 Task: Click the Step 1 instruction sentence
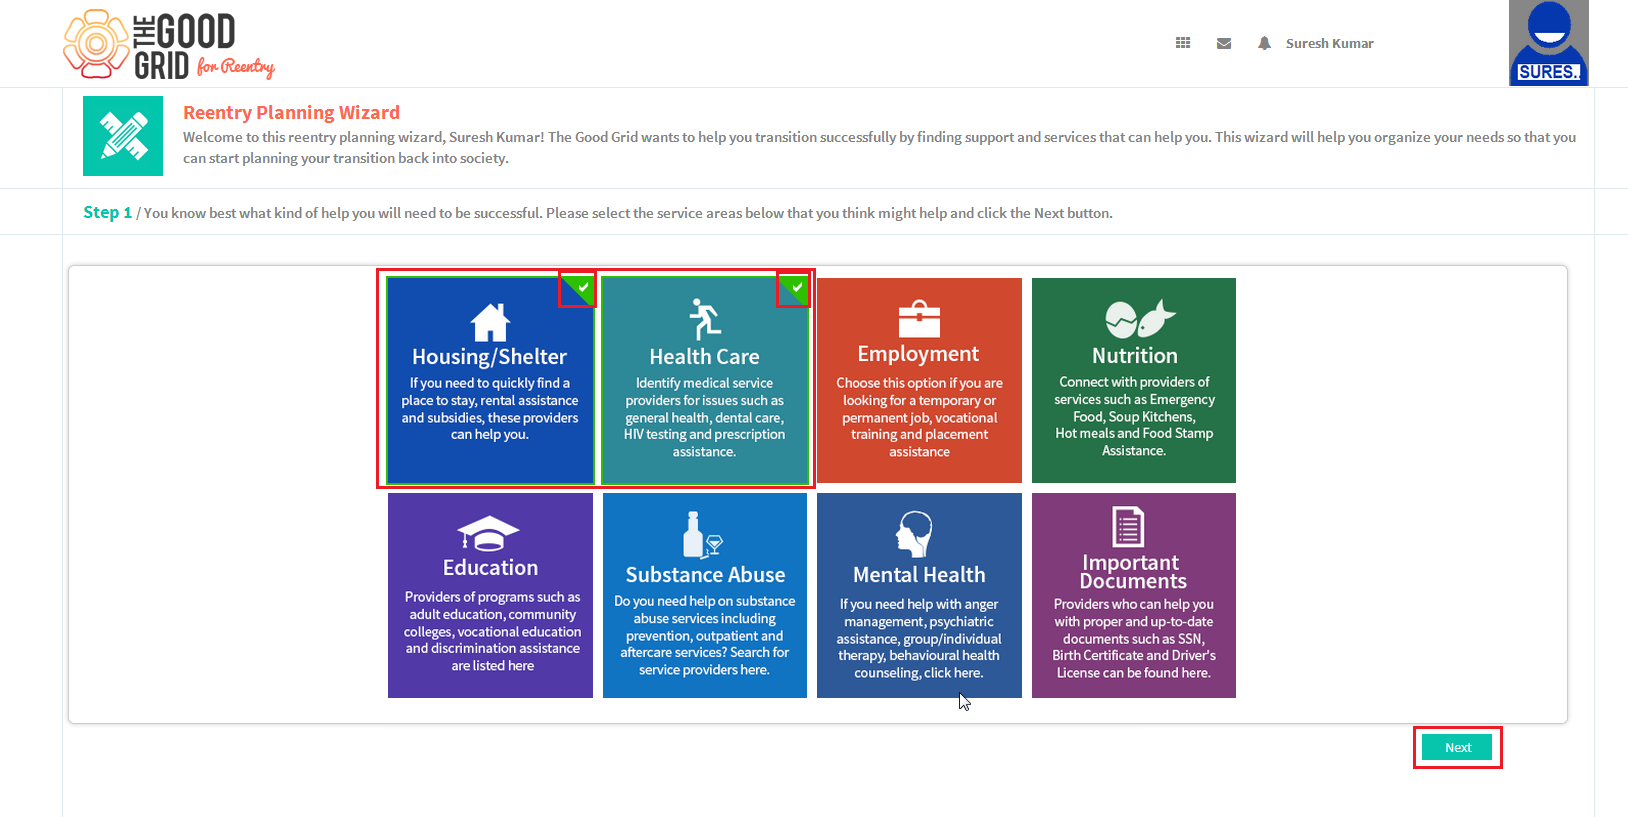click(x=628, y=213)
